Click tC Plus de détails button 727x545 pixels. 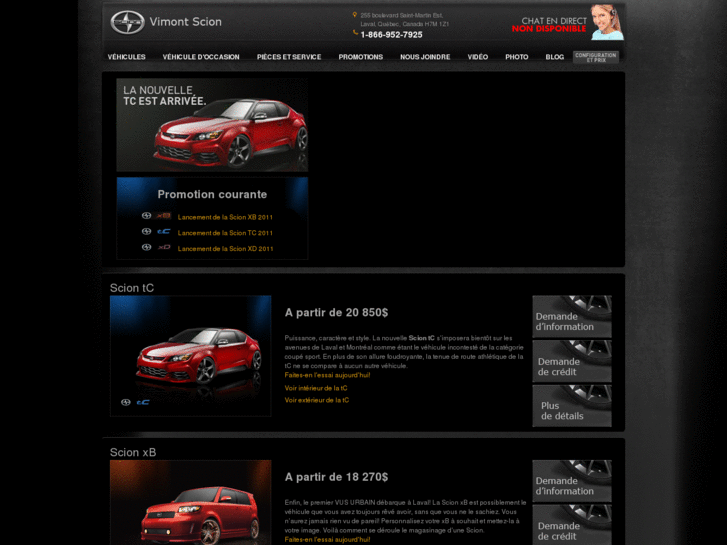pos(572,405)
